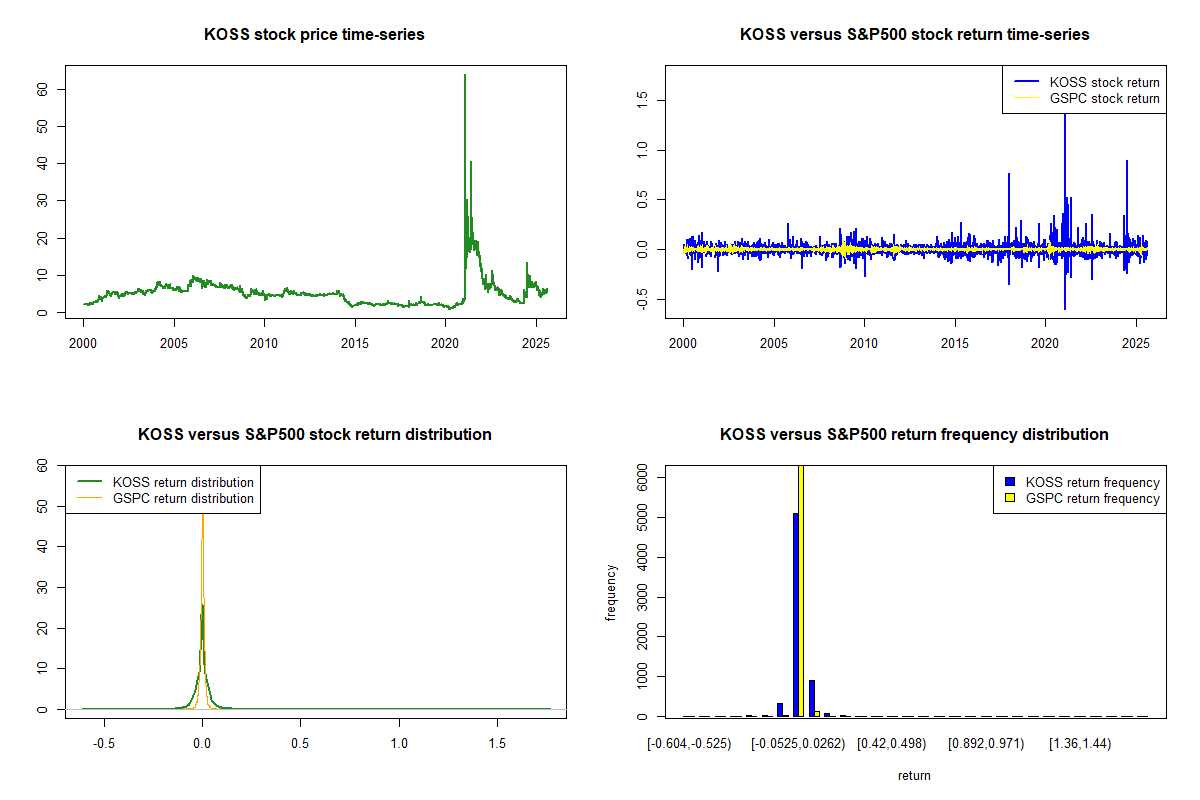Click the "KOSS versus S&P500 stock return distribution" title
Screen dimensions: 1200x800
tap(314, 435)
